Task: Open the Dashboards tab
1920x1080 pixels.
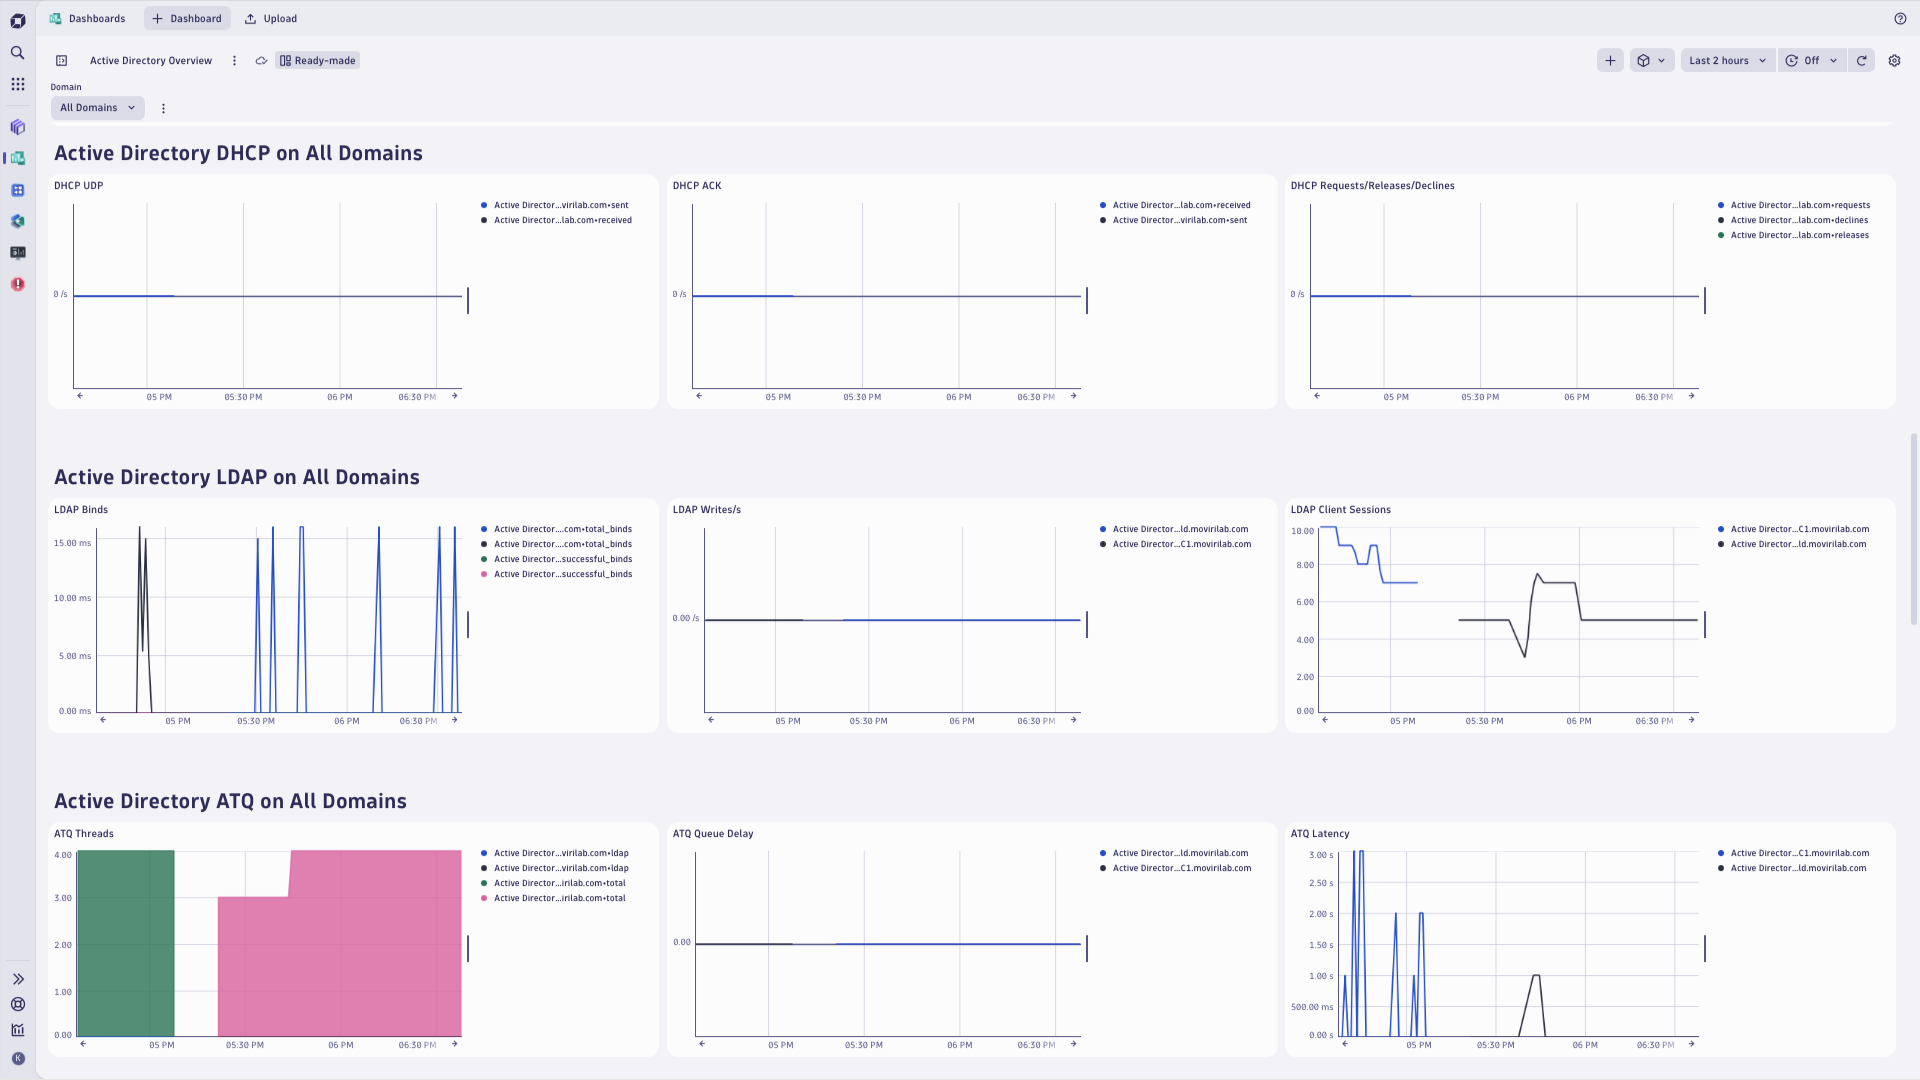Action: click(87, 18)
